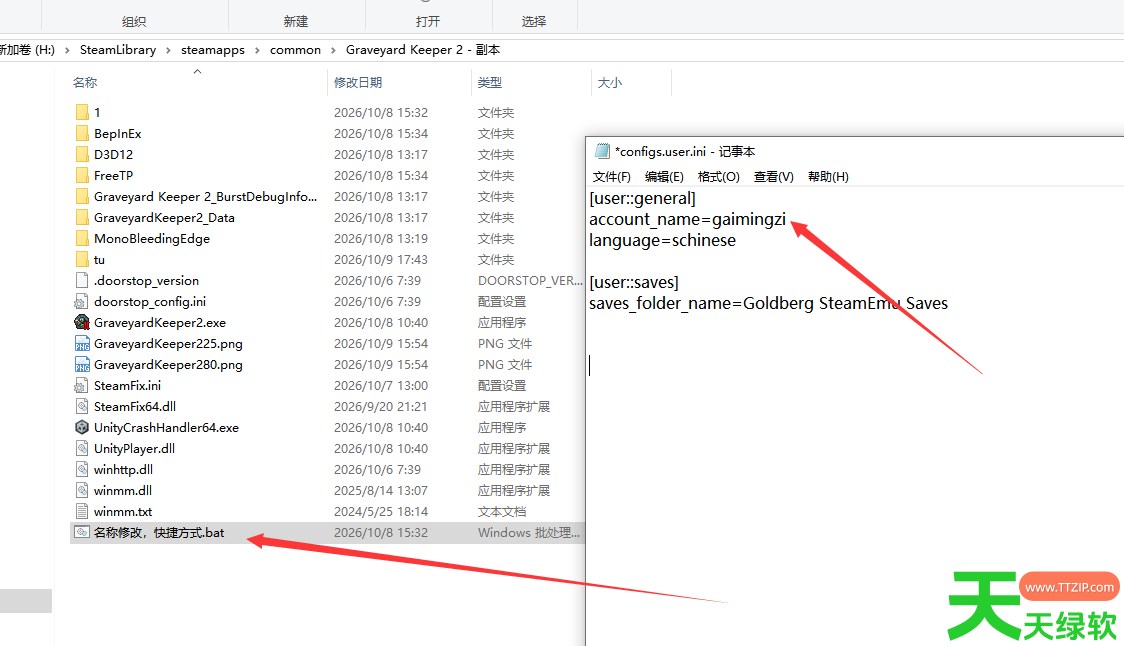
Task: Sort files by the 大小 column header
Action: click(x=609, y=82)
